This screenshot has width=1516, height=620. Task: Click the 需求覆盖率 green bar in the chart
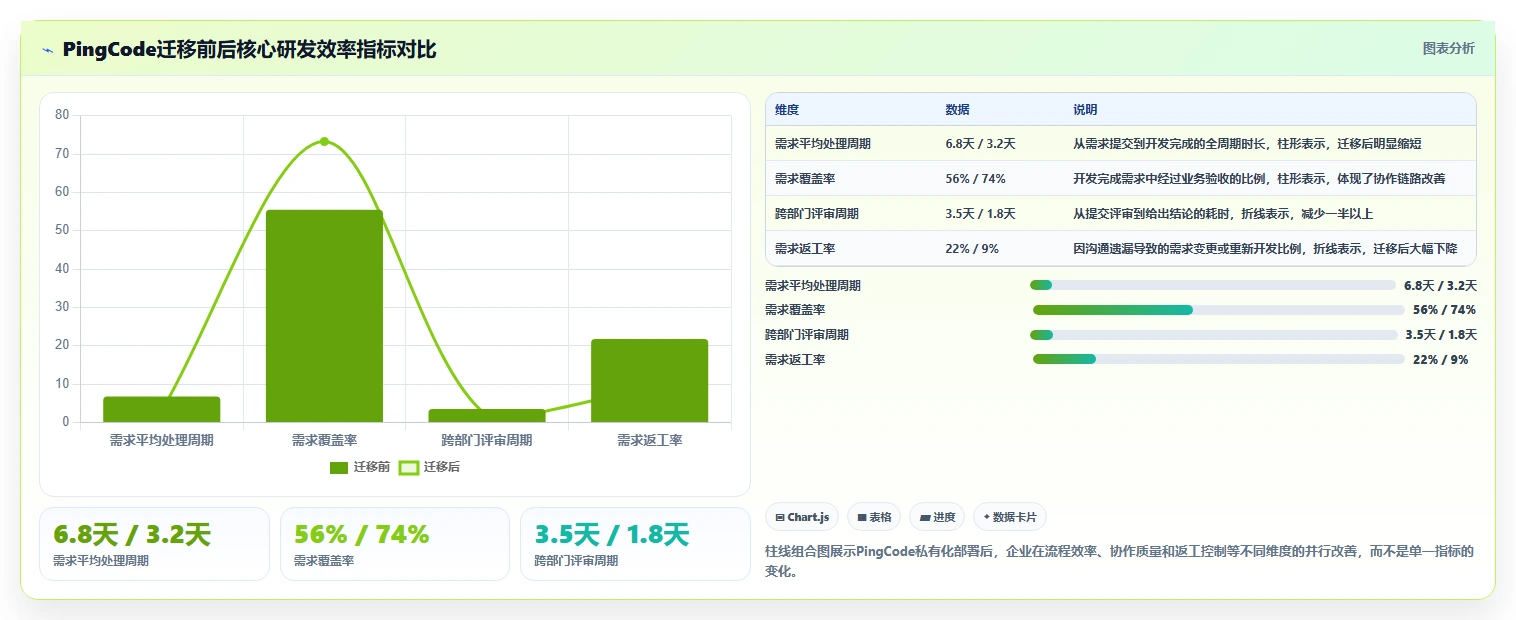click(x=324, y=316)
